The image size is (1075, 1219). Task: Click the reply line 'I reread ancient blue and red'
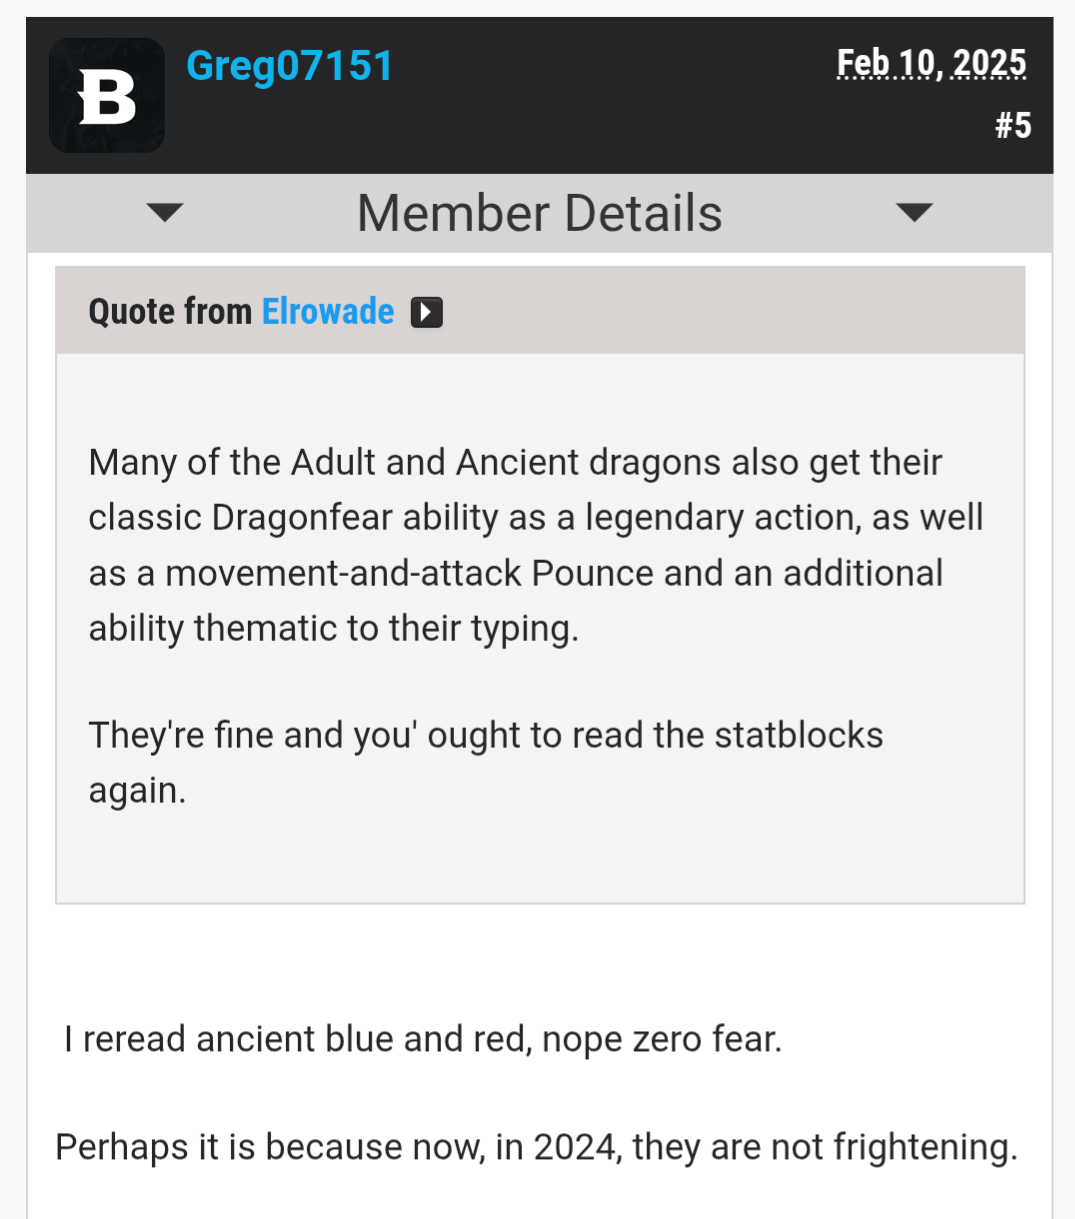coord(423,1039)
